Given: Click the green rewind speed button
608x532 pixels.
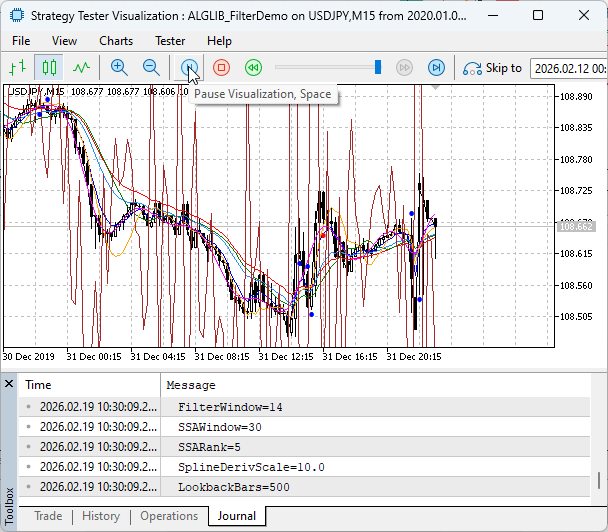Looking at the screenshot, I should (x=254, y=67).
